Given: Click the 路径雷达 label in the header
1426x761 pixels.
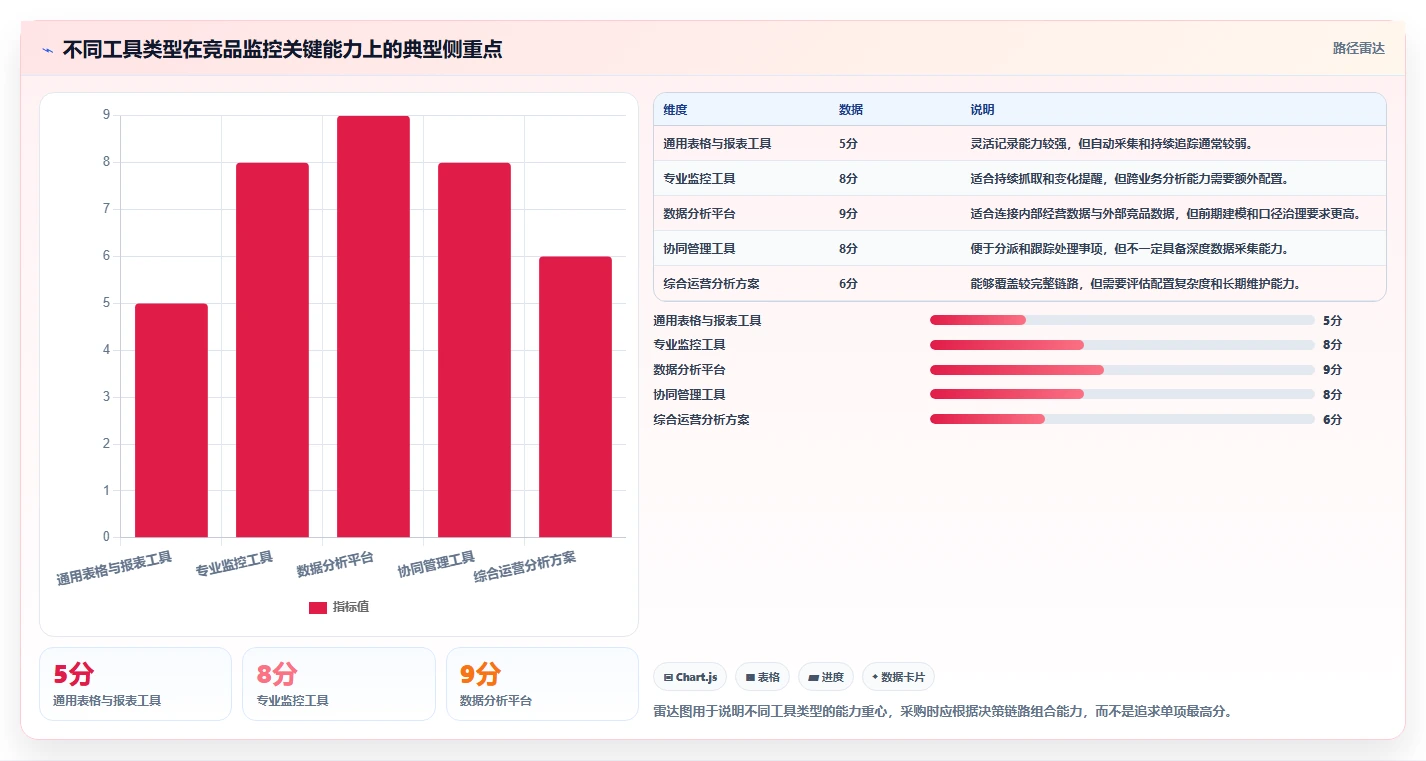Looking at the screenshot, I should point(1358,48).
